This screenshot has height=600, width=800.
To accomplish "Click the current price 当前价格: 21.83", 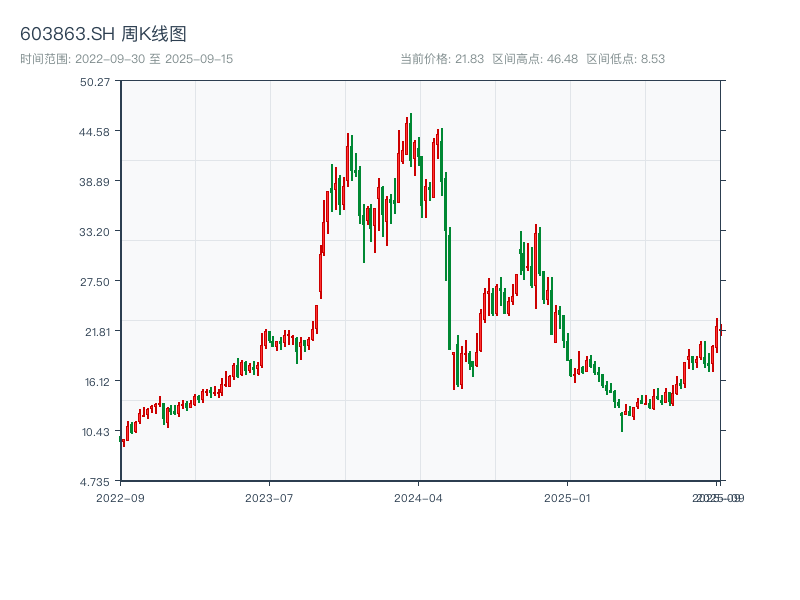I will 442,59.
